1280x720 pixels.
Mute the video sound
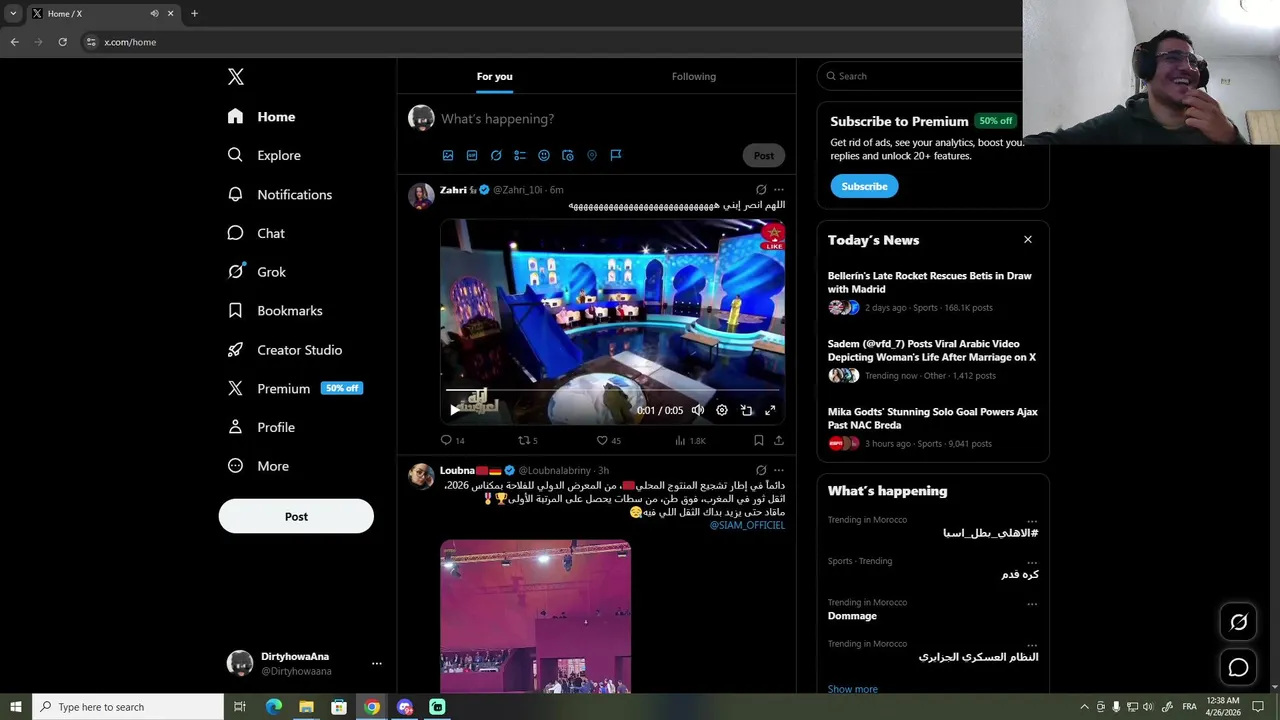coord(698,410)
